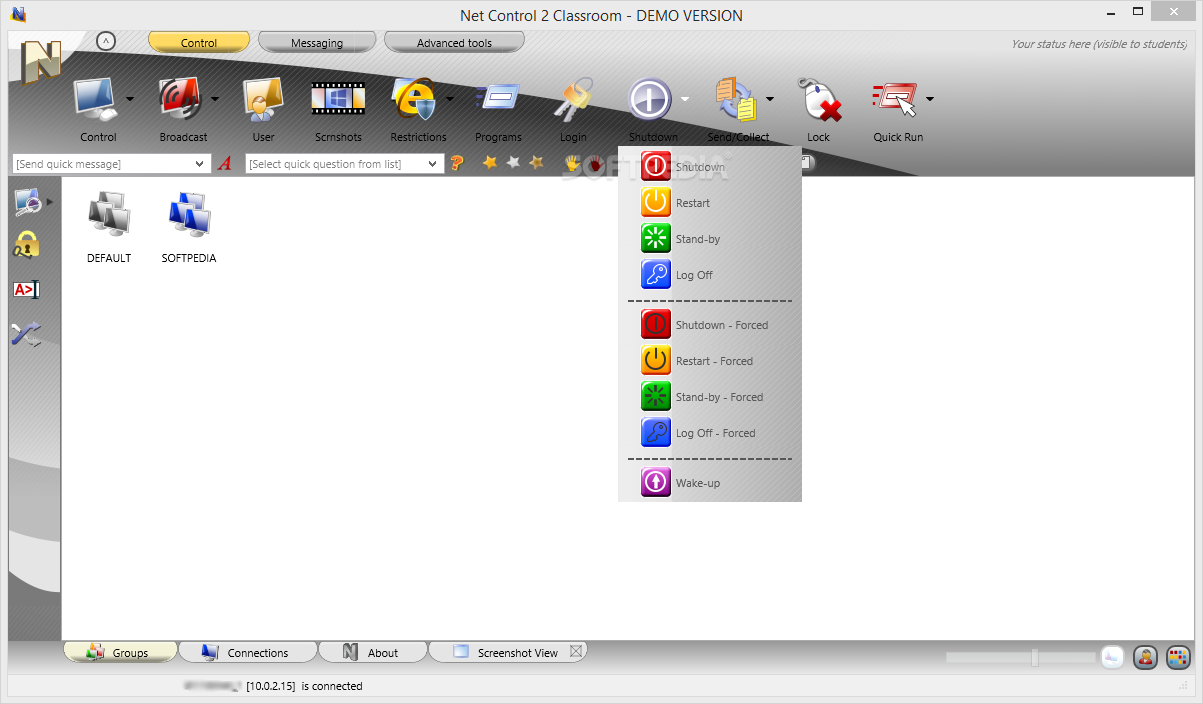
Task: Click the Net Control N logo
Action: pos(40,64)
